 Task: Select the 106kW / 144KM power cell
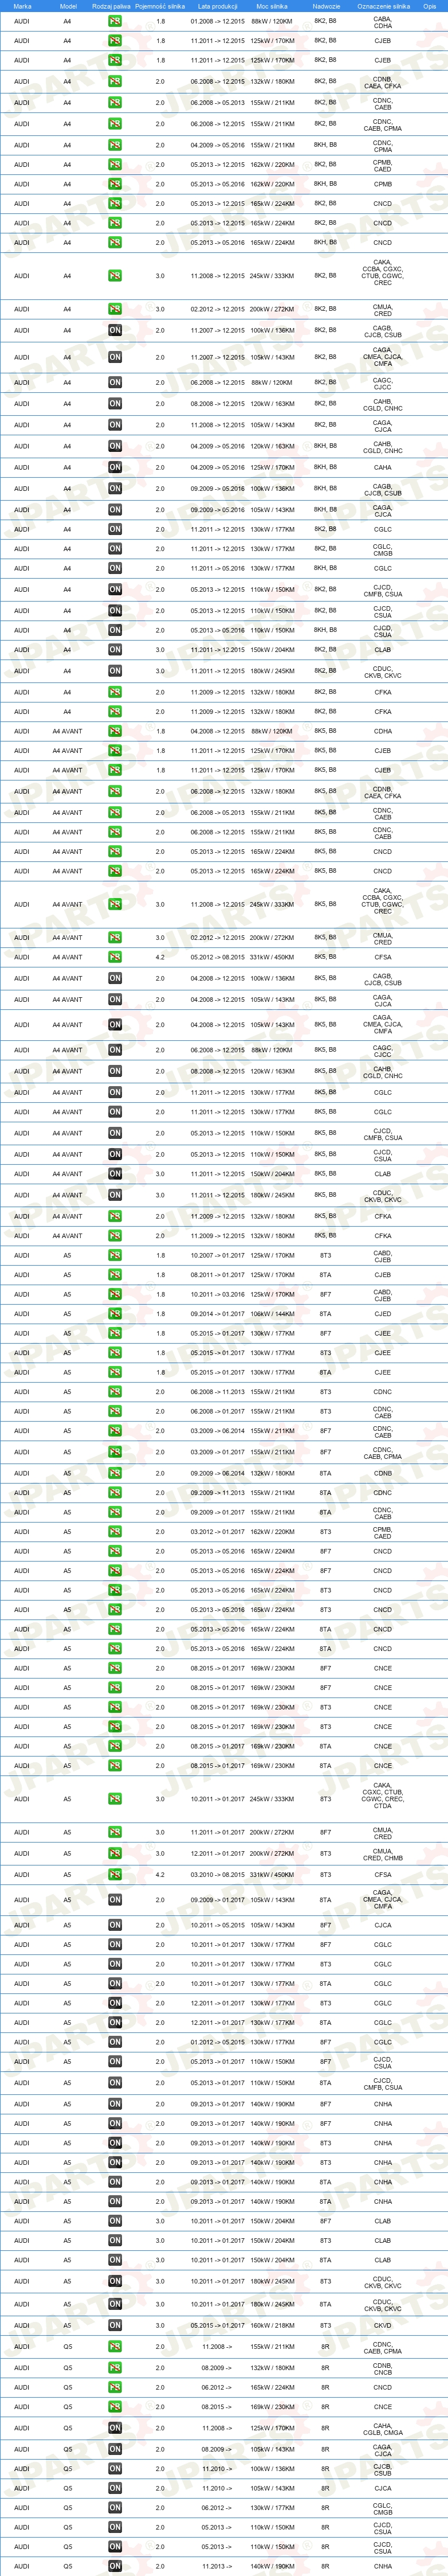[272, 1314]
